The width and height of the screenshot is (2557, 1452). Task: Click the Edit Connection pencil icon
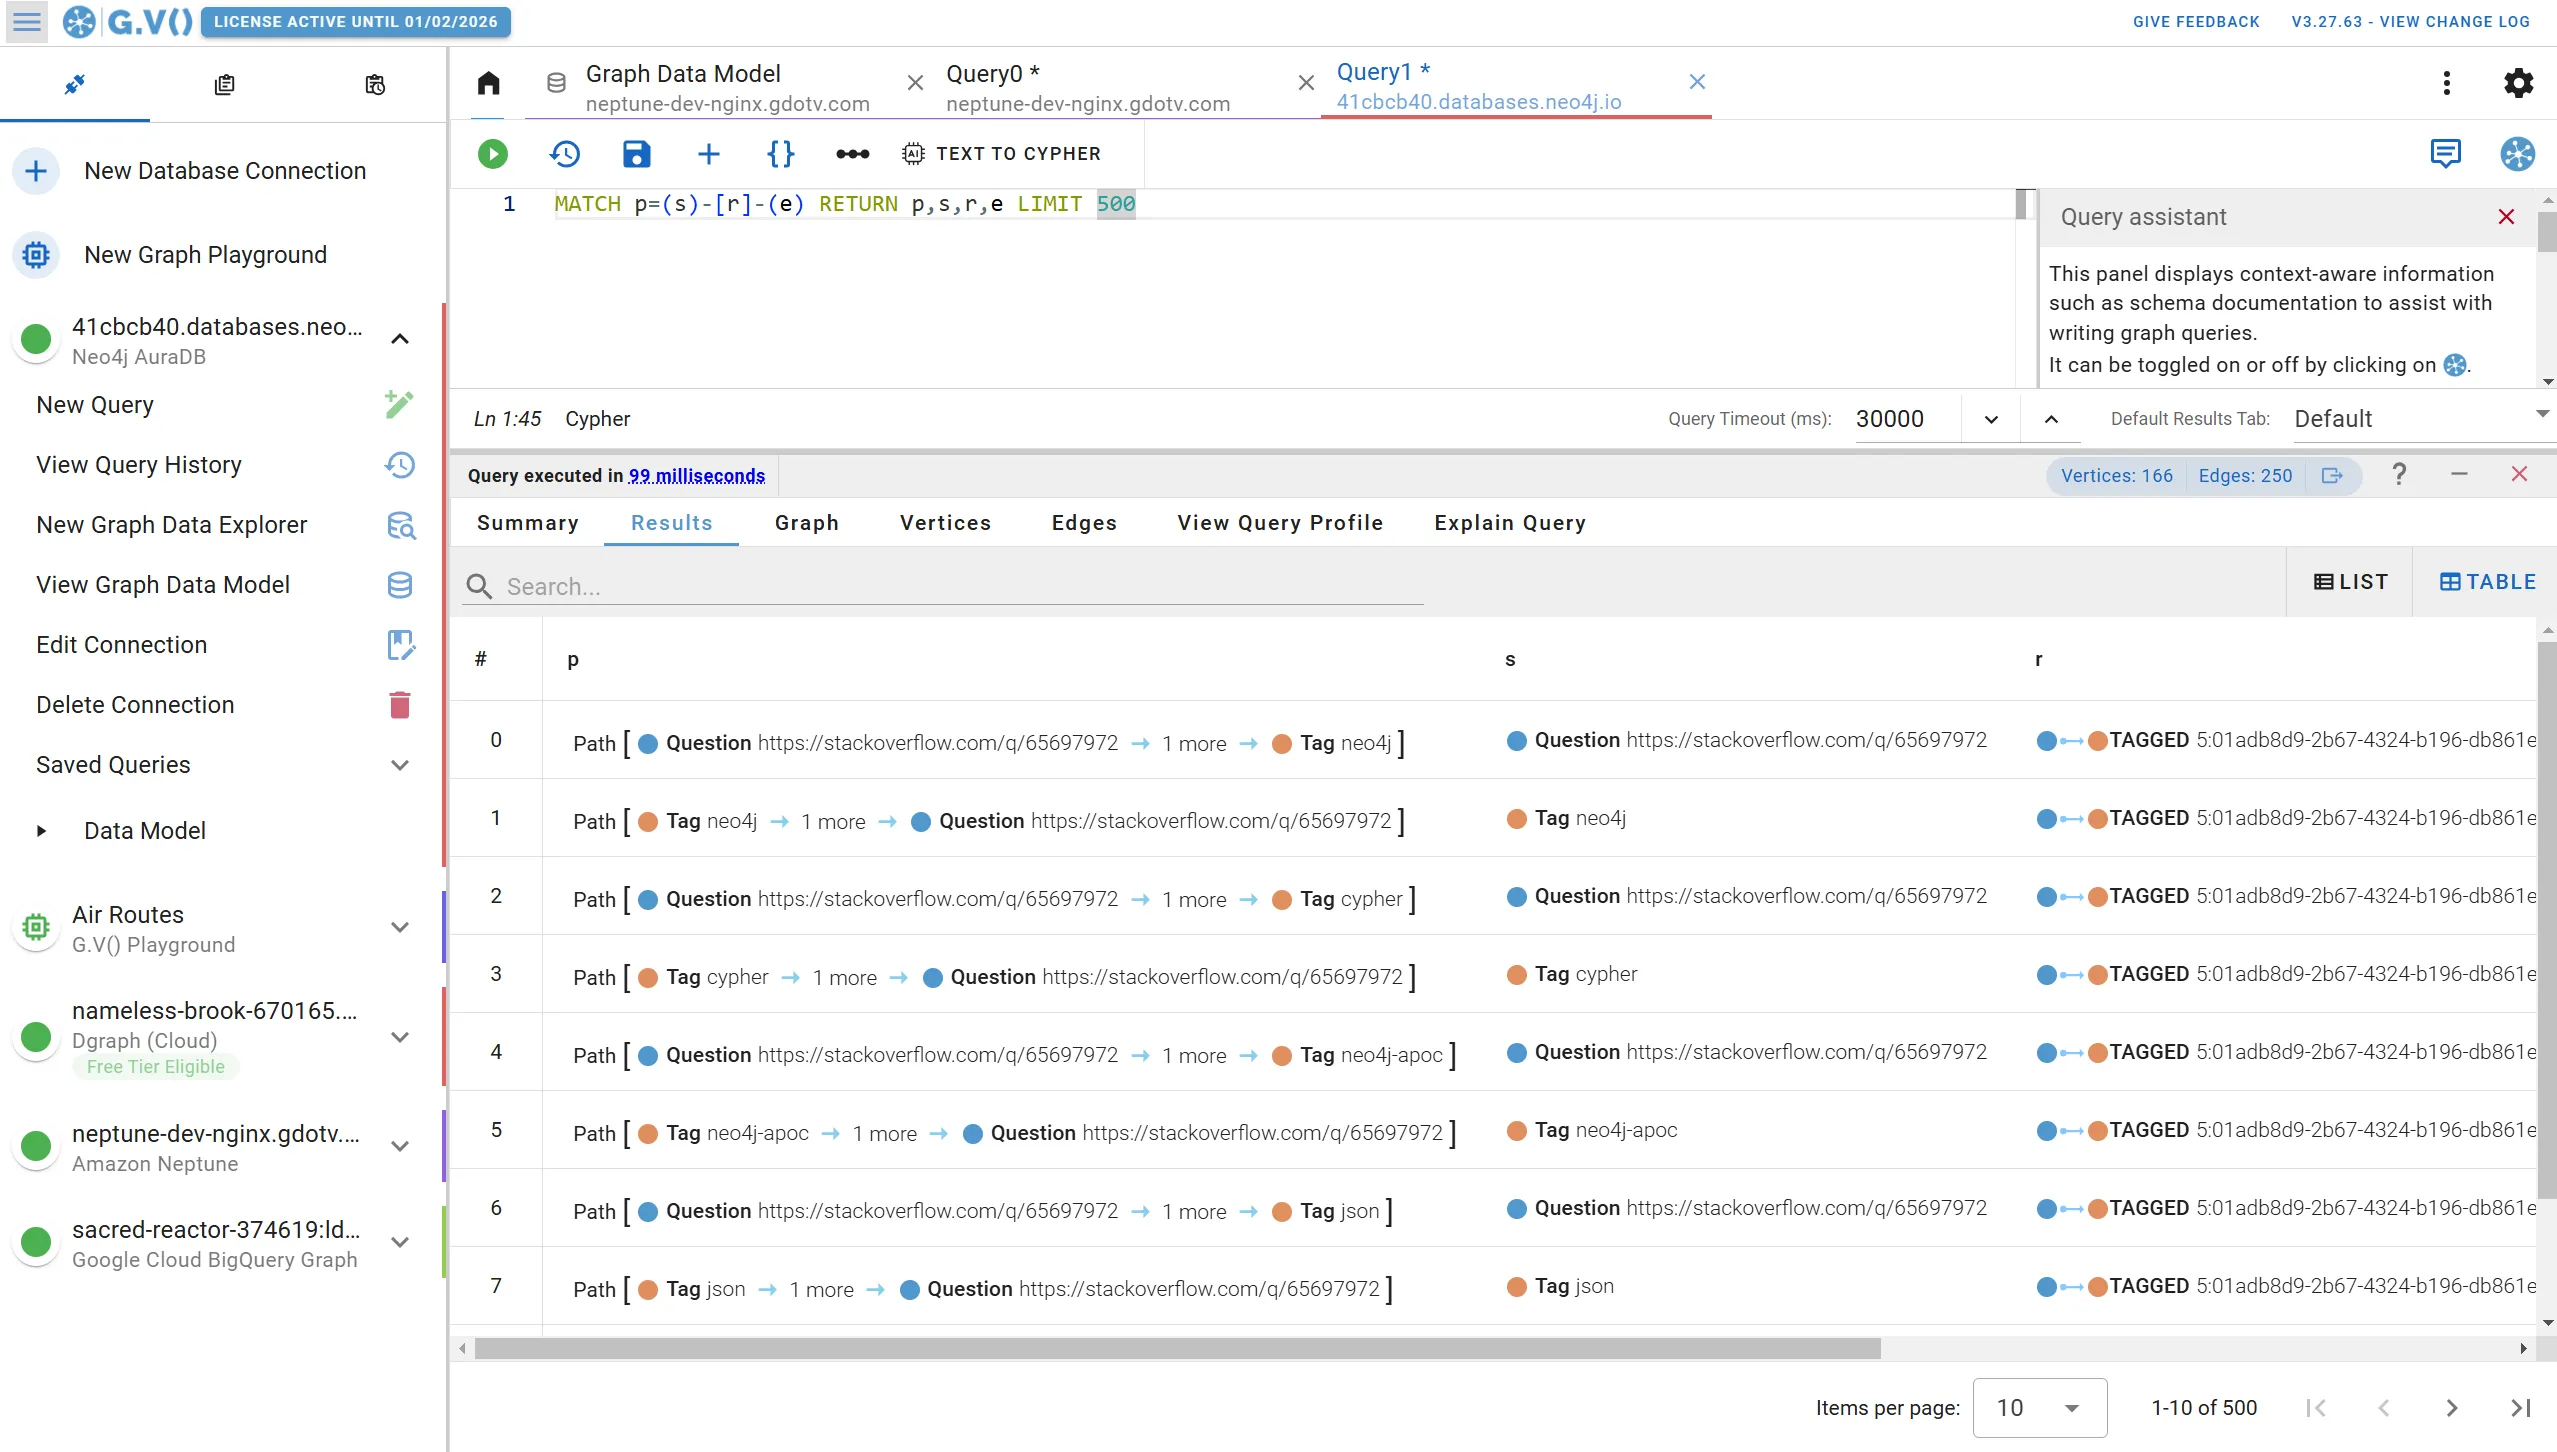(x=400, y=645)
